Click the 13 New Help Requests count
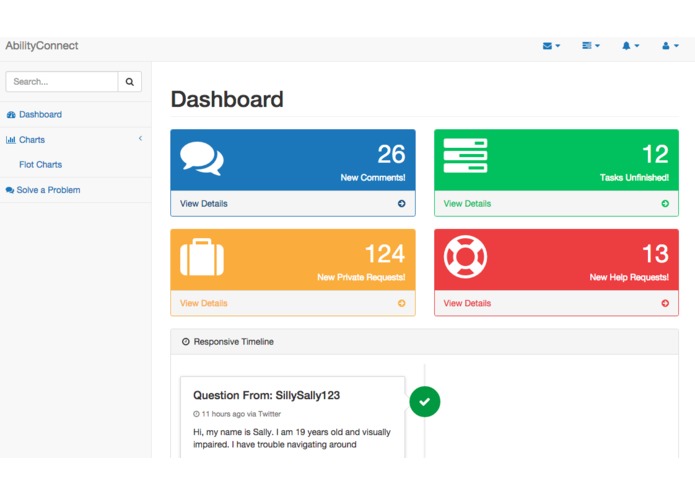The height and width of the screenshot is (494, 695). pos(656,254)
